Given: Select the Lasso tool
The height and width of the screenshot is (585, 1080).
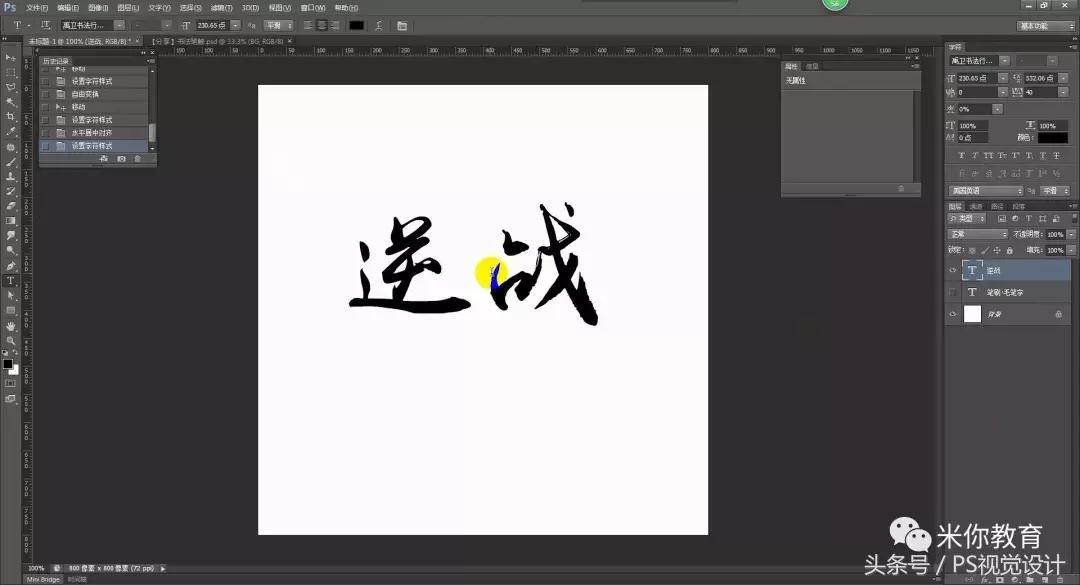Looking at the screenshot, I should click(x=9, y=88).
